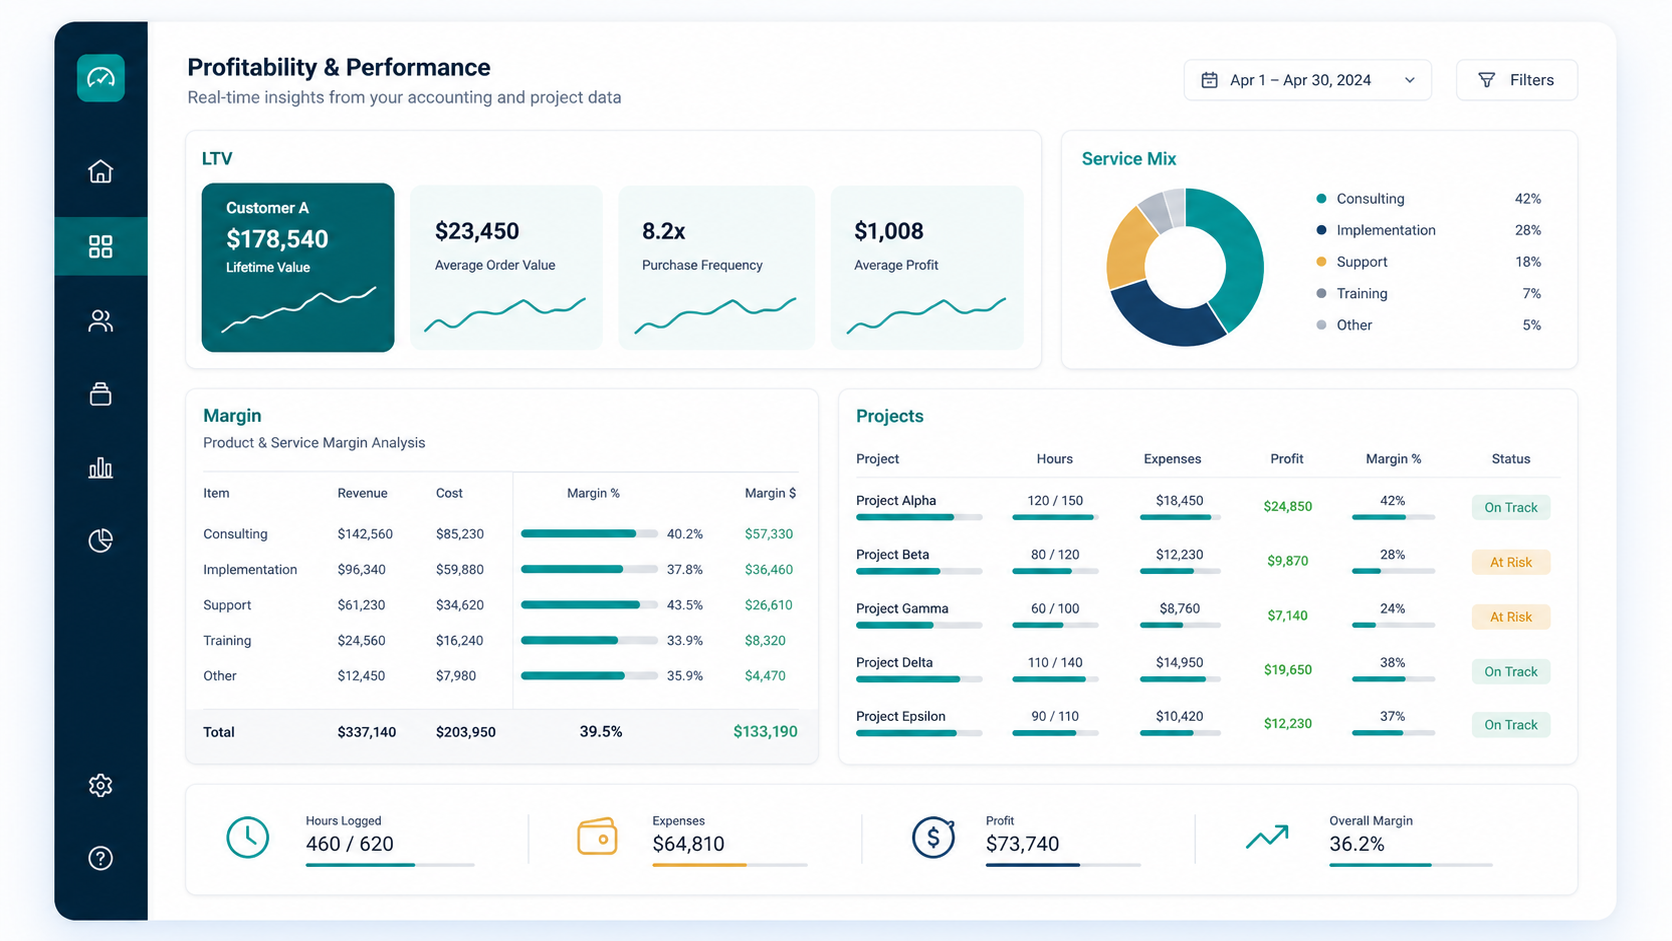Click the Cost column header in Margin

[x=449, y=493]
